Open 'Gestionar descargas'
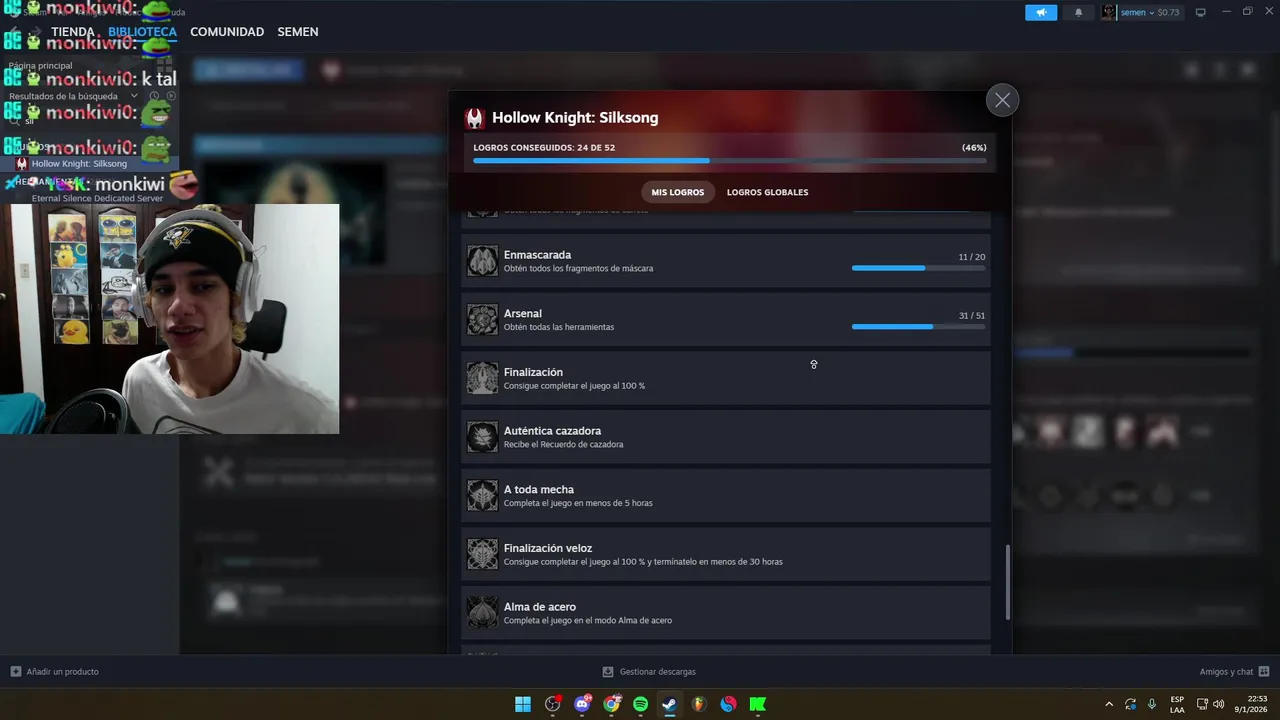This screenshot has height=720, width=1280. (657, 672)
